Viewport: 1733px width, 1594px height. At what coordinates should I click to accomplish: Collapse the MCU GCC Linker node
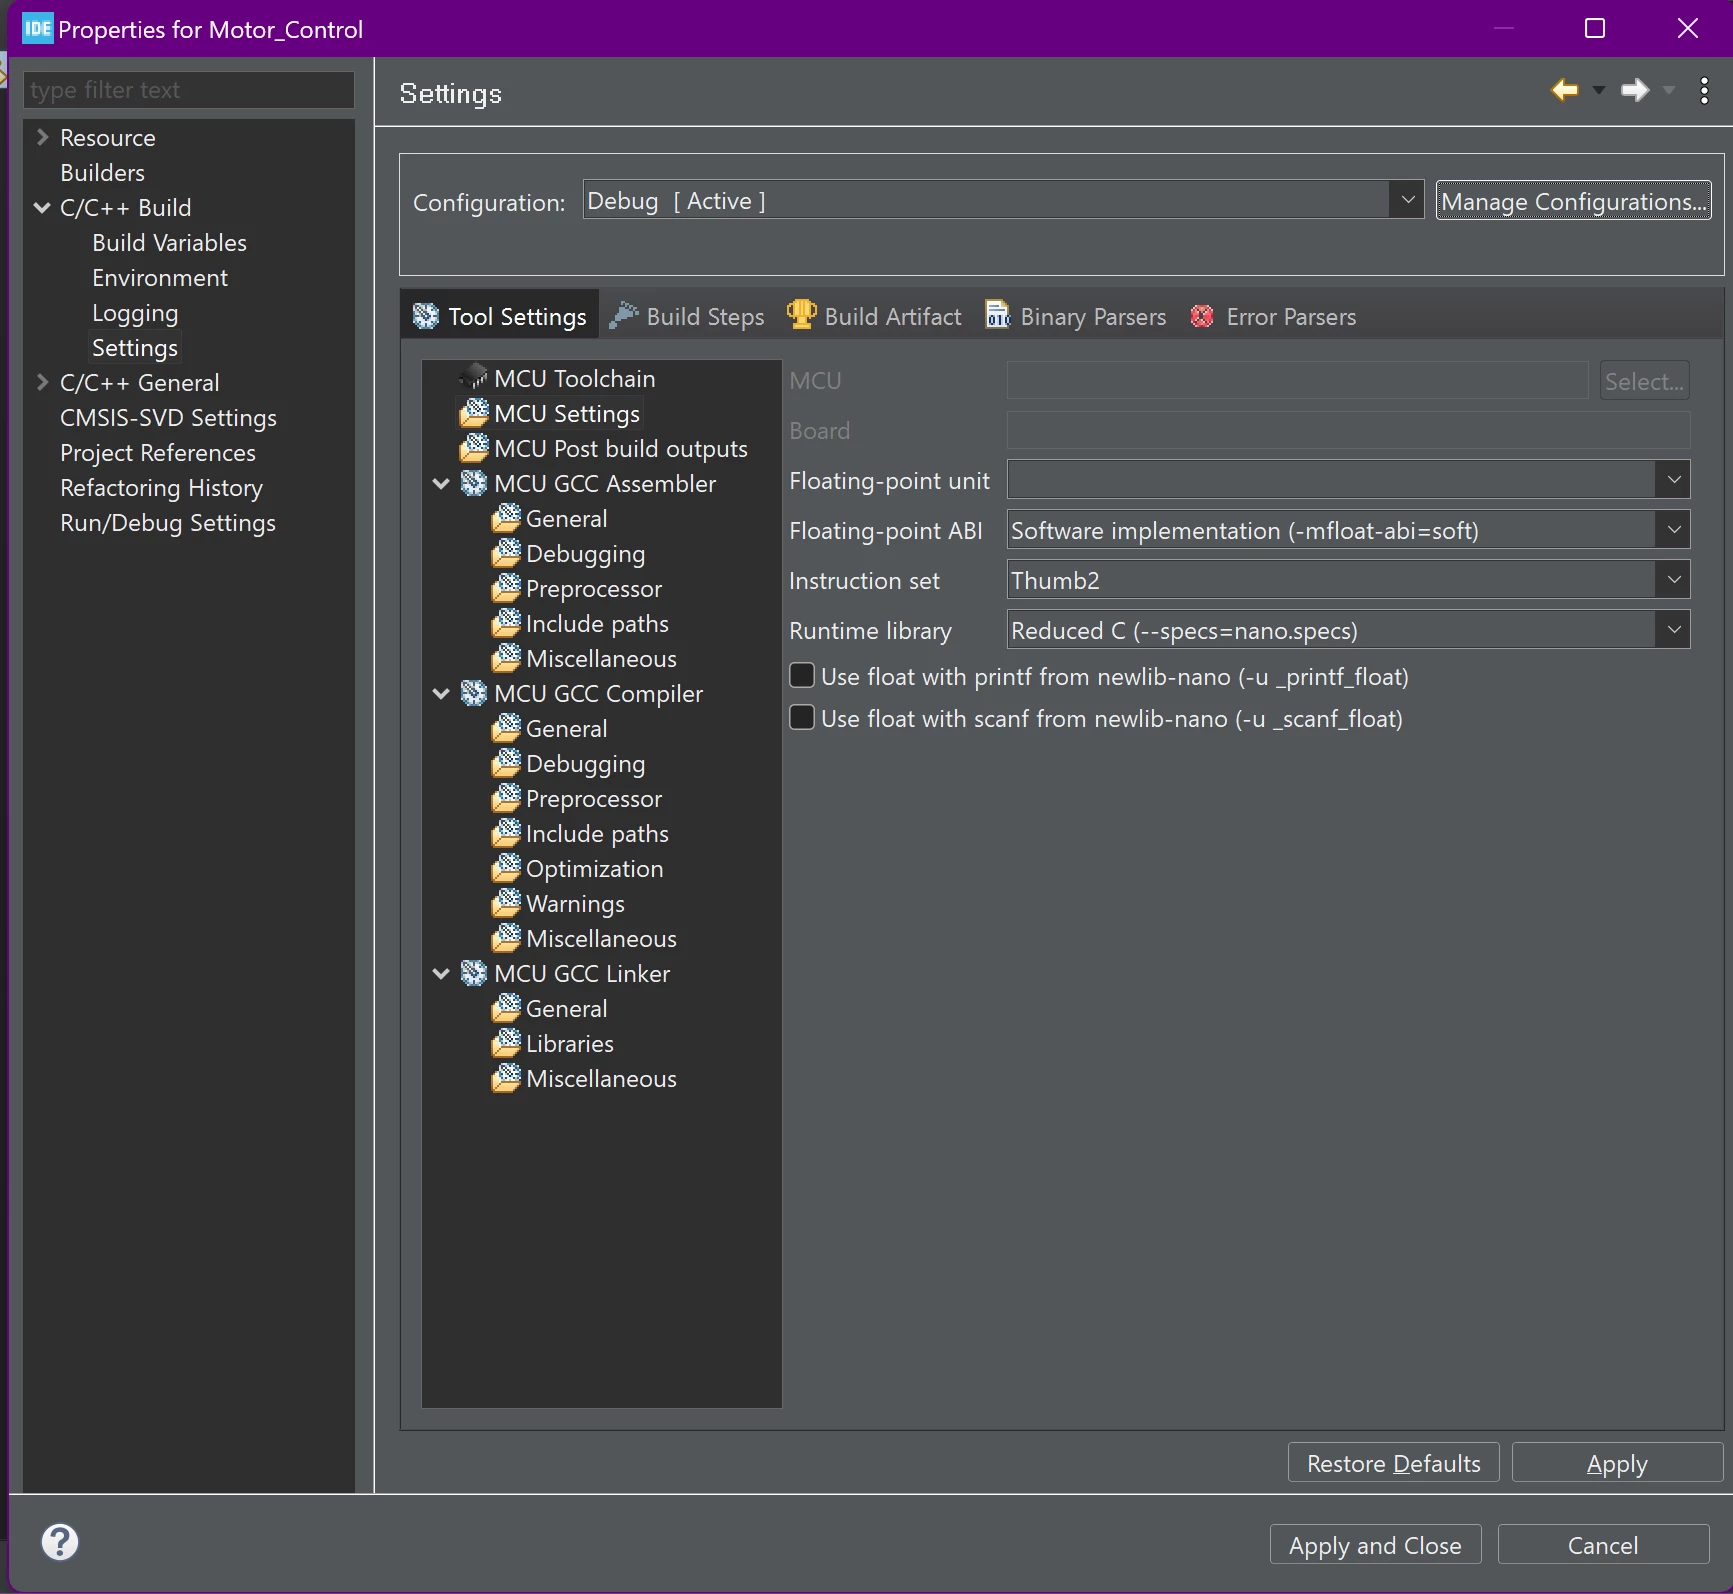click(x=441, y=973)
